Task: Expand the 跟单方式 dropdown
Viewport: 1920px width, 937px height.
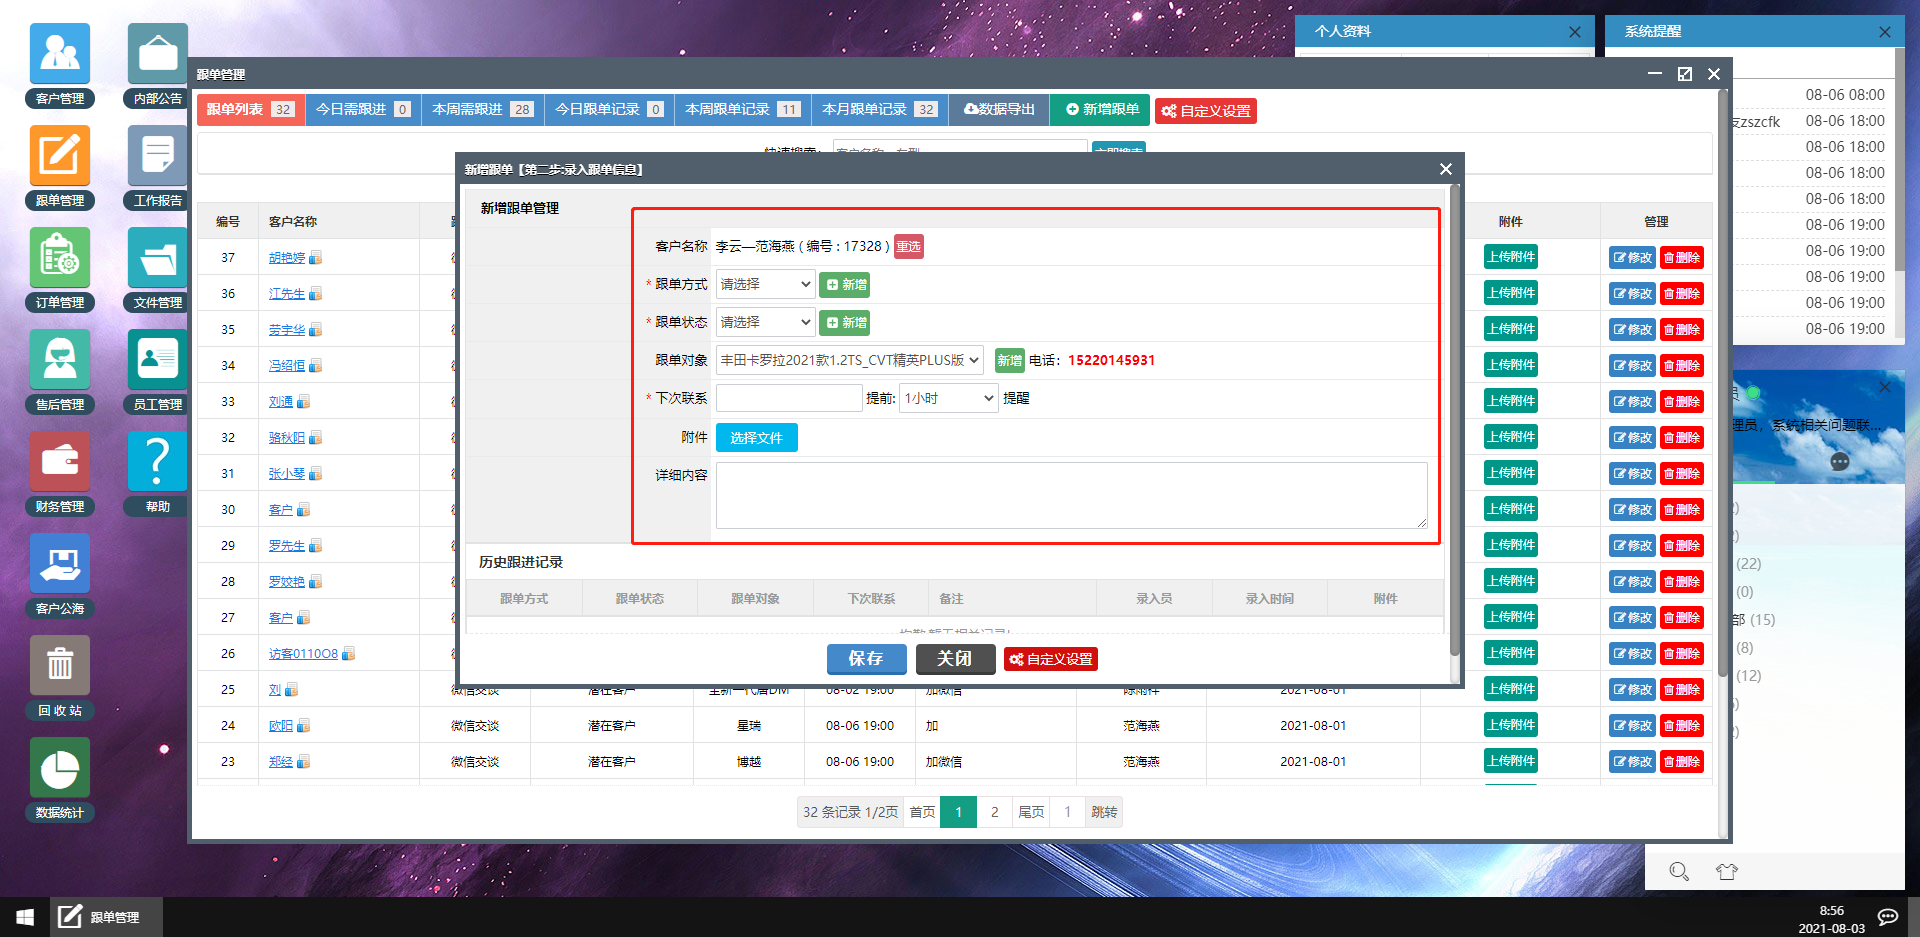Action: 765,284
